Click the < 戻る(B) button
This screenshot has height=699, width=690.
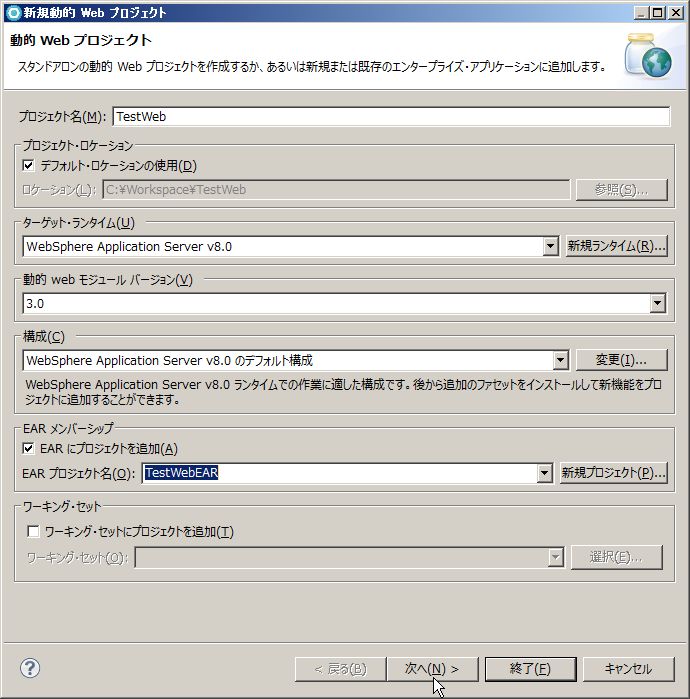click(340, 669)
